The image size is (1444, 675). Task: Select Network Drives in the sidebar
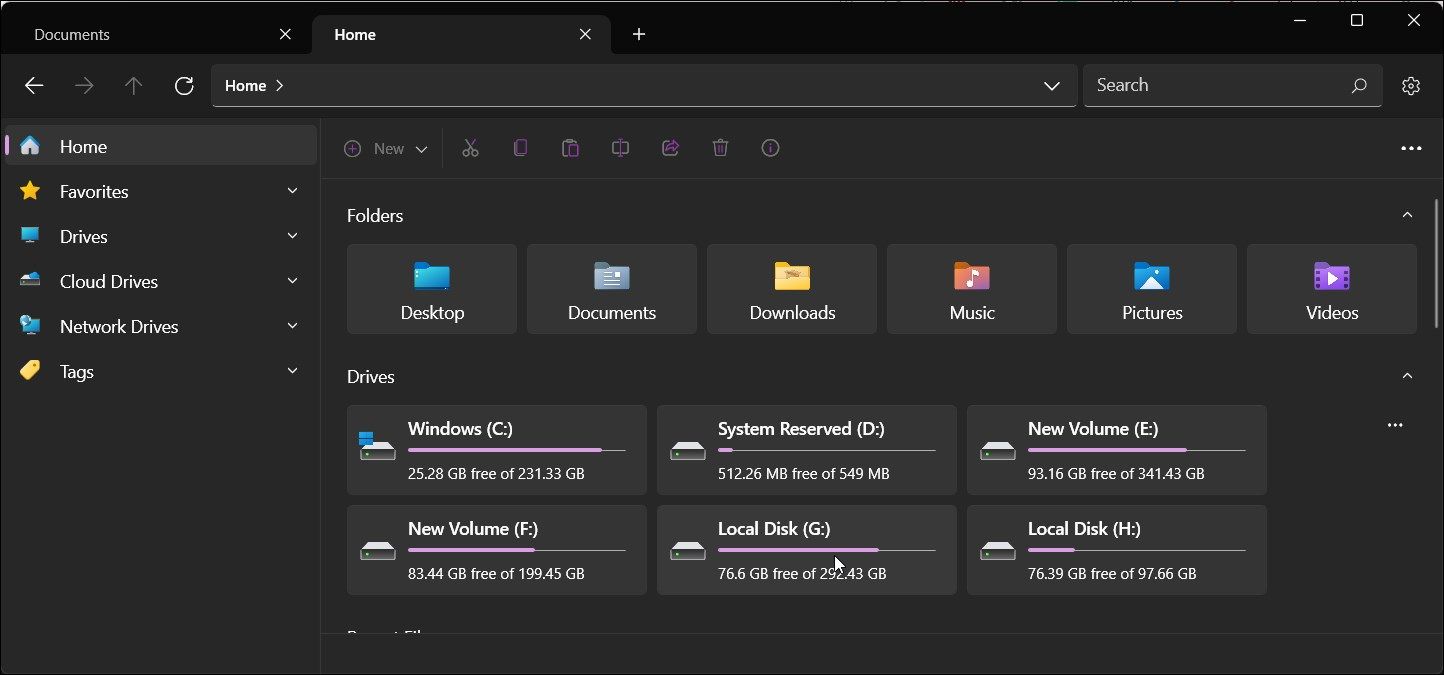pyautogui.click(x=160, y=326)
